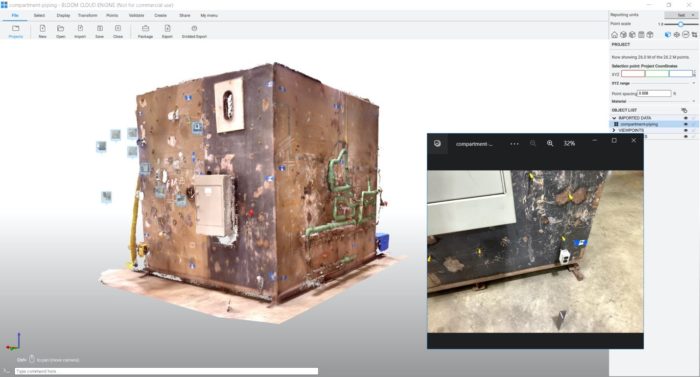Open the three-dots menu in photo viewer

coord(514,144)
